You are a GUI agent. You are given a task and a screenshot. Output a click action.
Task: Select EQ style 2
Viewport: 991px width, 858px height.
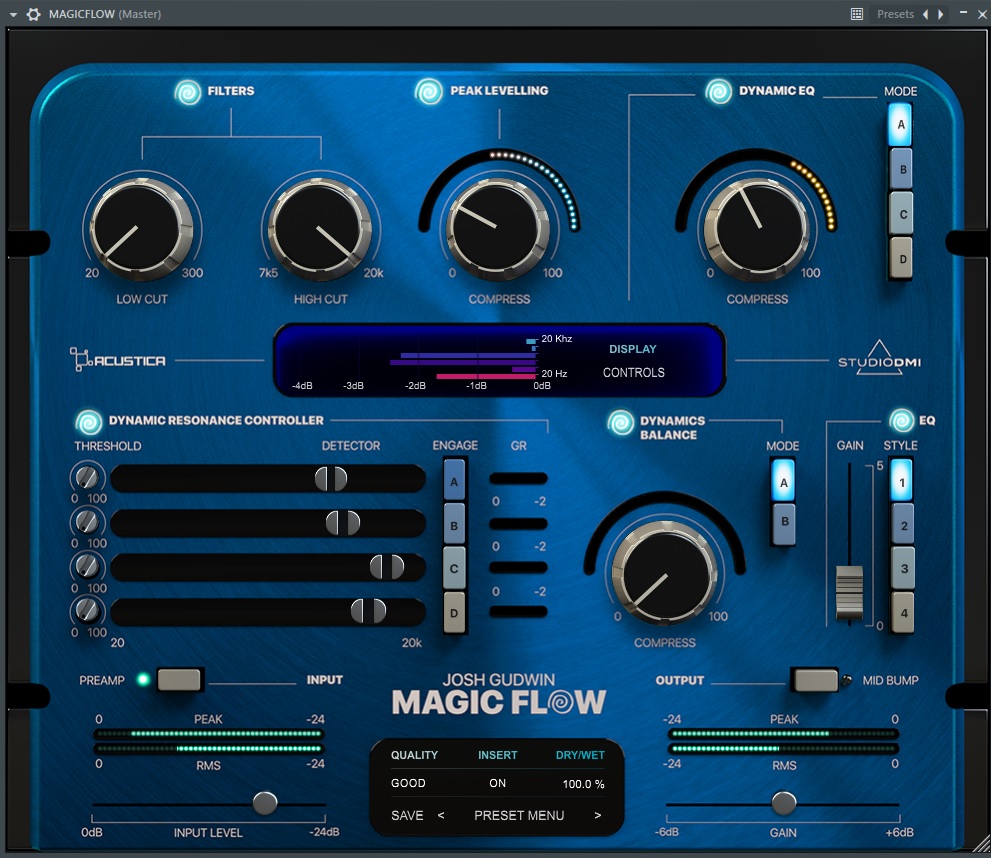coord(902,525)
